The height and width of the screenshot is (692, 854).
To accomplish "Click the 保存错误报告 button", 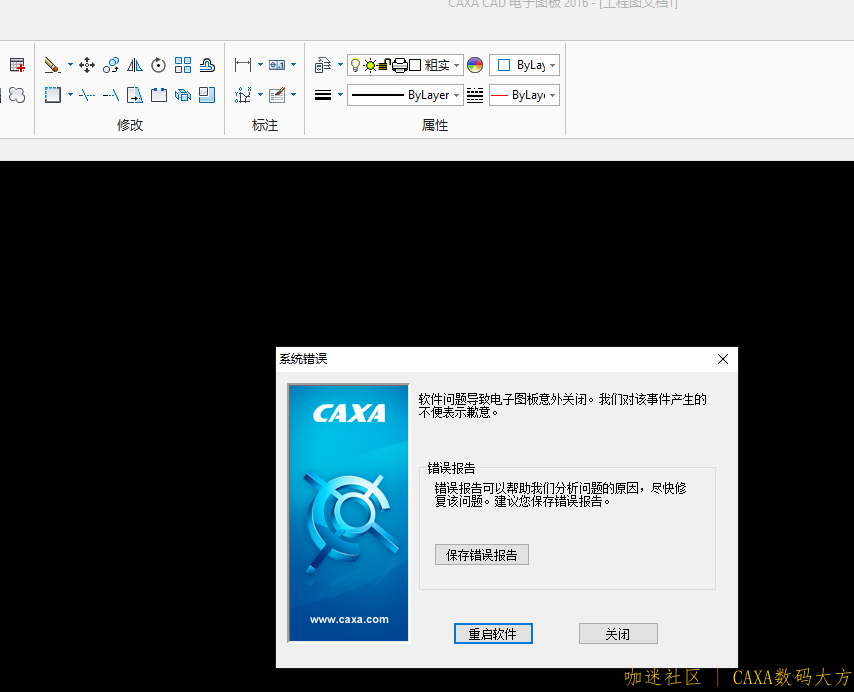I will click(481, 555).
